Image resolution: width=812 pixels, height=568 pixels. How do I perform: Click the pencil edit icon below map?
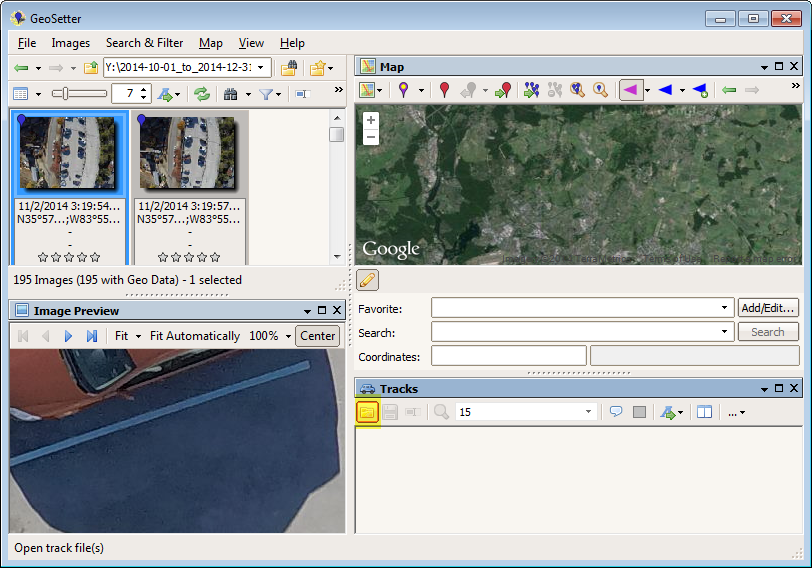click(367, 280)
